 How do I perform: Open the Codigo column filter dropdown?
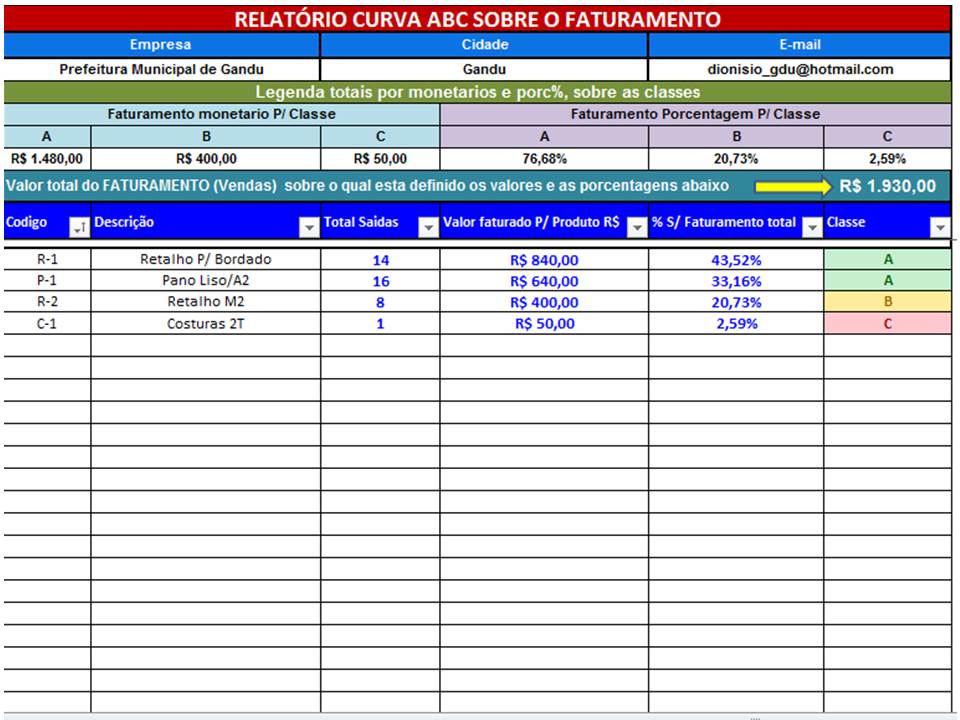(78, 229)
